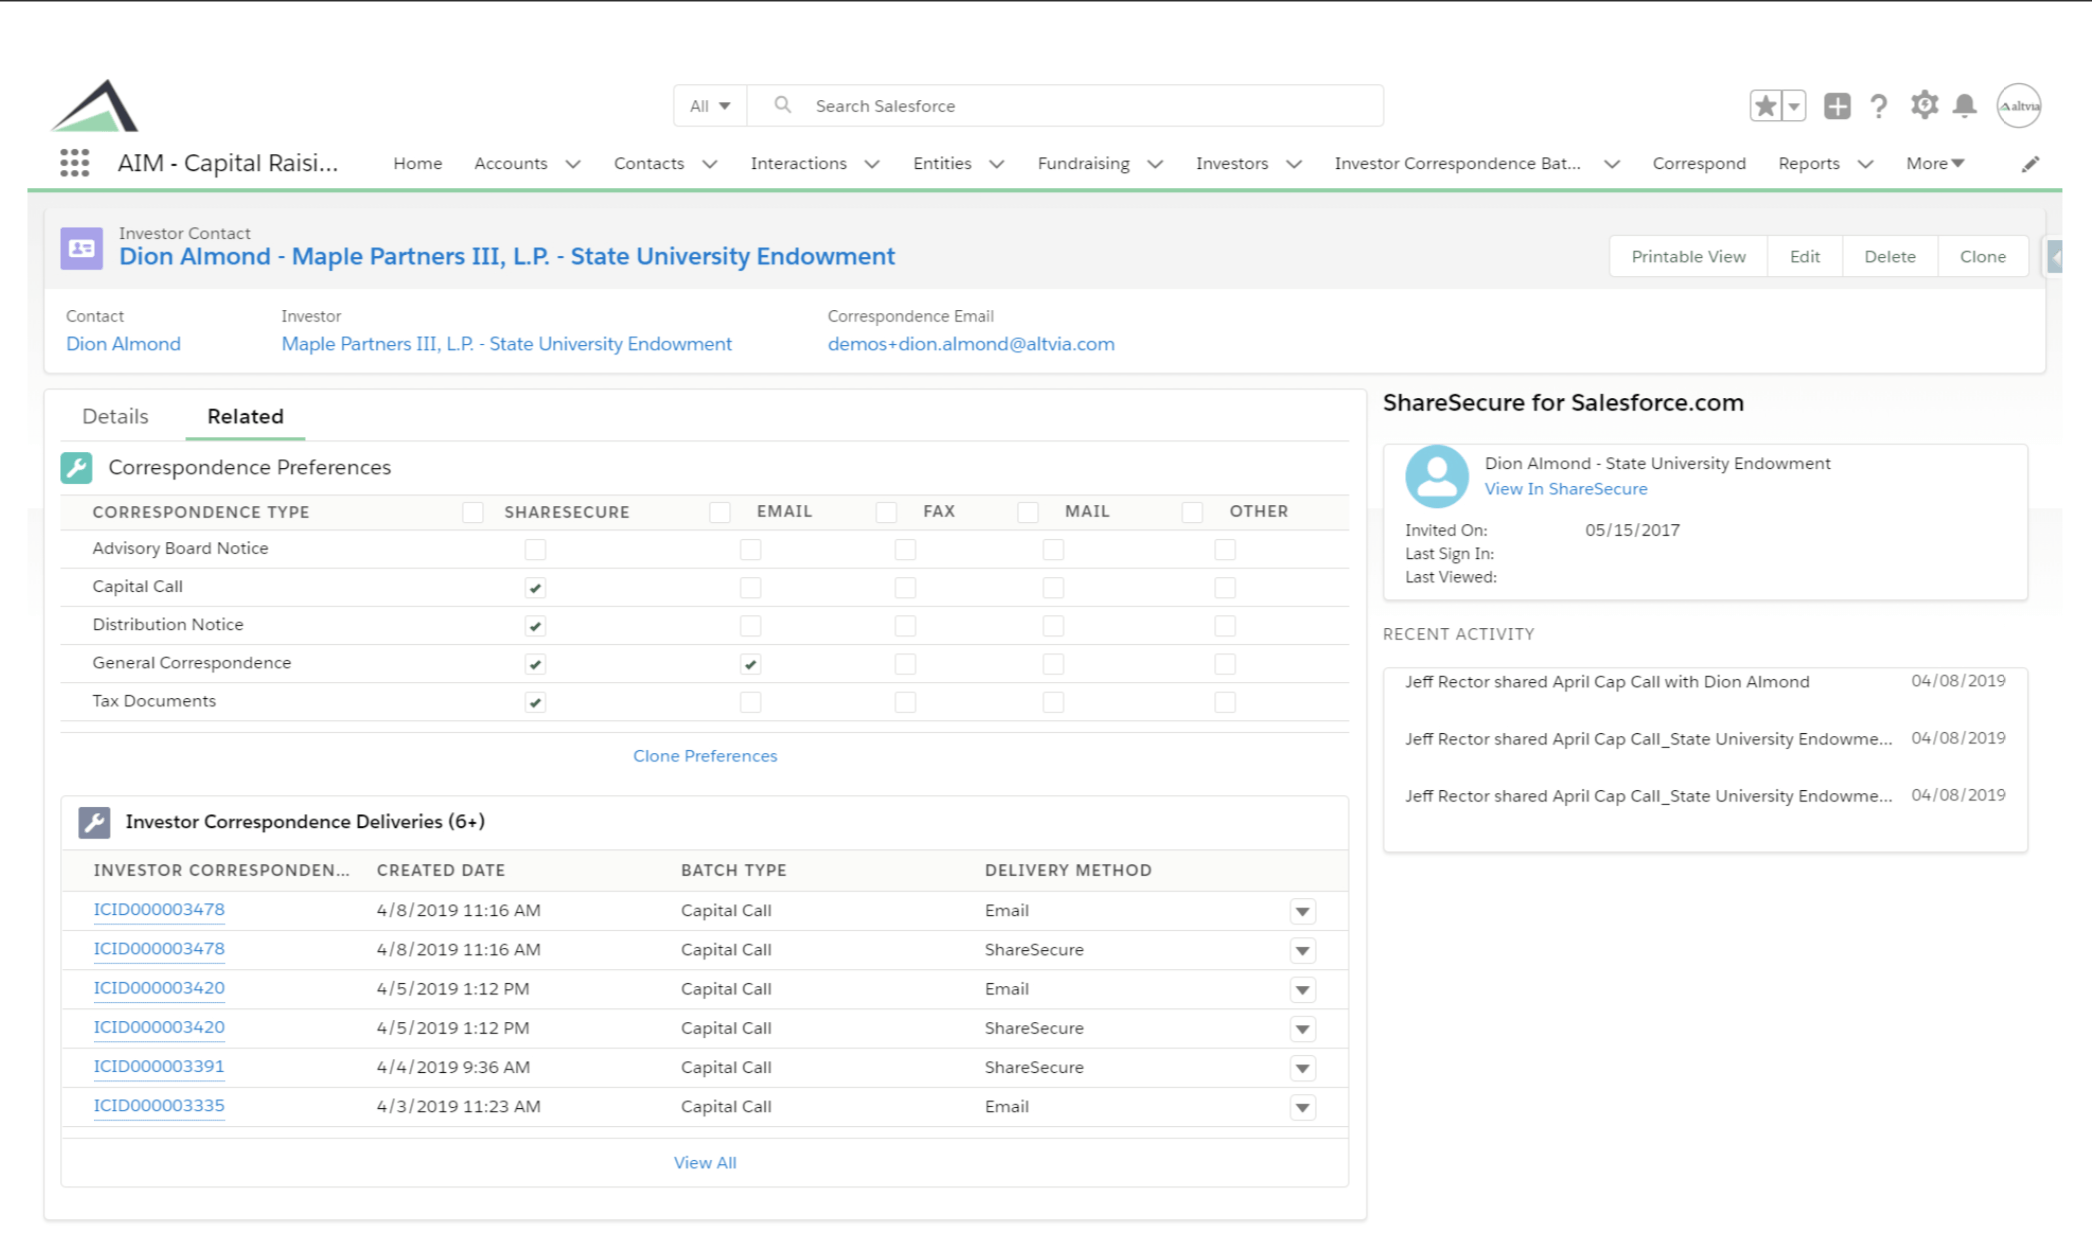The width and height of the screenshot is (2092, 1260).
Task: Click the search magnifier icon
Action: pyautogui.click(x=783, y=105)
